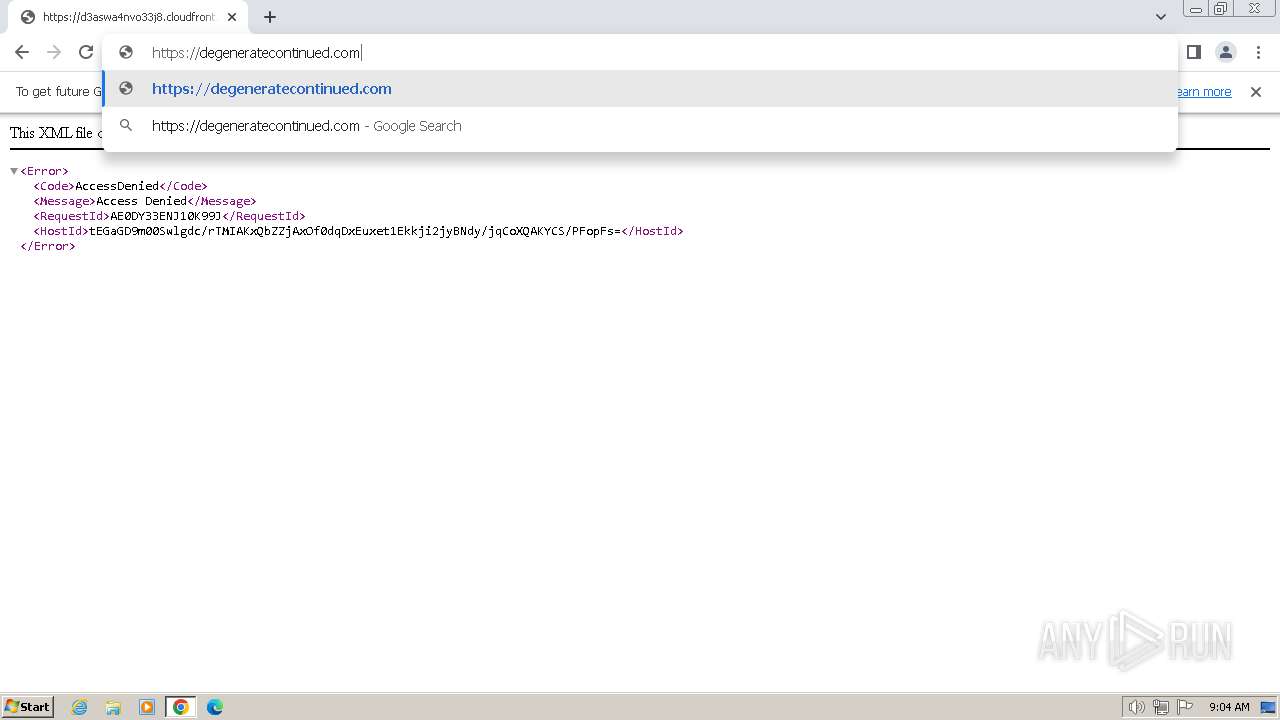Switch to Chrome on the taskbar
The height and width of the screenshot is (720, 1280).
point(181,707)
